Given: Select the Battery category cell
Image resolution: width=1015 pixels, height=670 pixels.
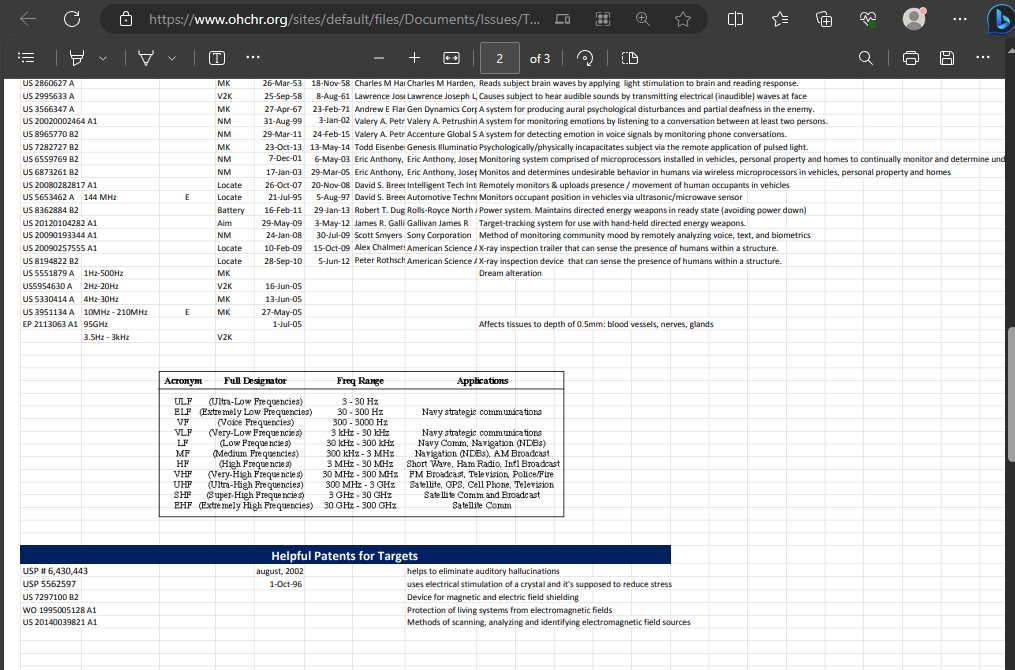Looking at the screenshot, I should pyautogui.click(x=230, y=210).
